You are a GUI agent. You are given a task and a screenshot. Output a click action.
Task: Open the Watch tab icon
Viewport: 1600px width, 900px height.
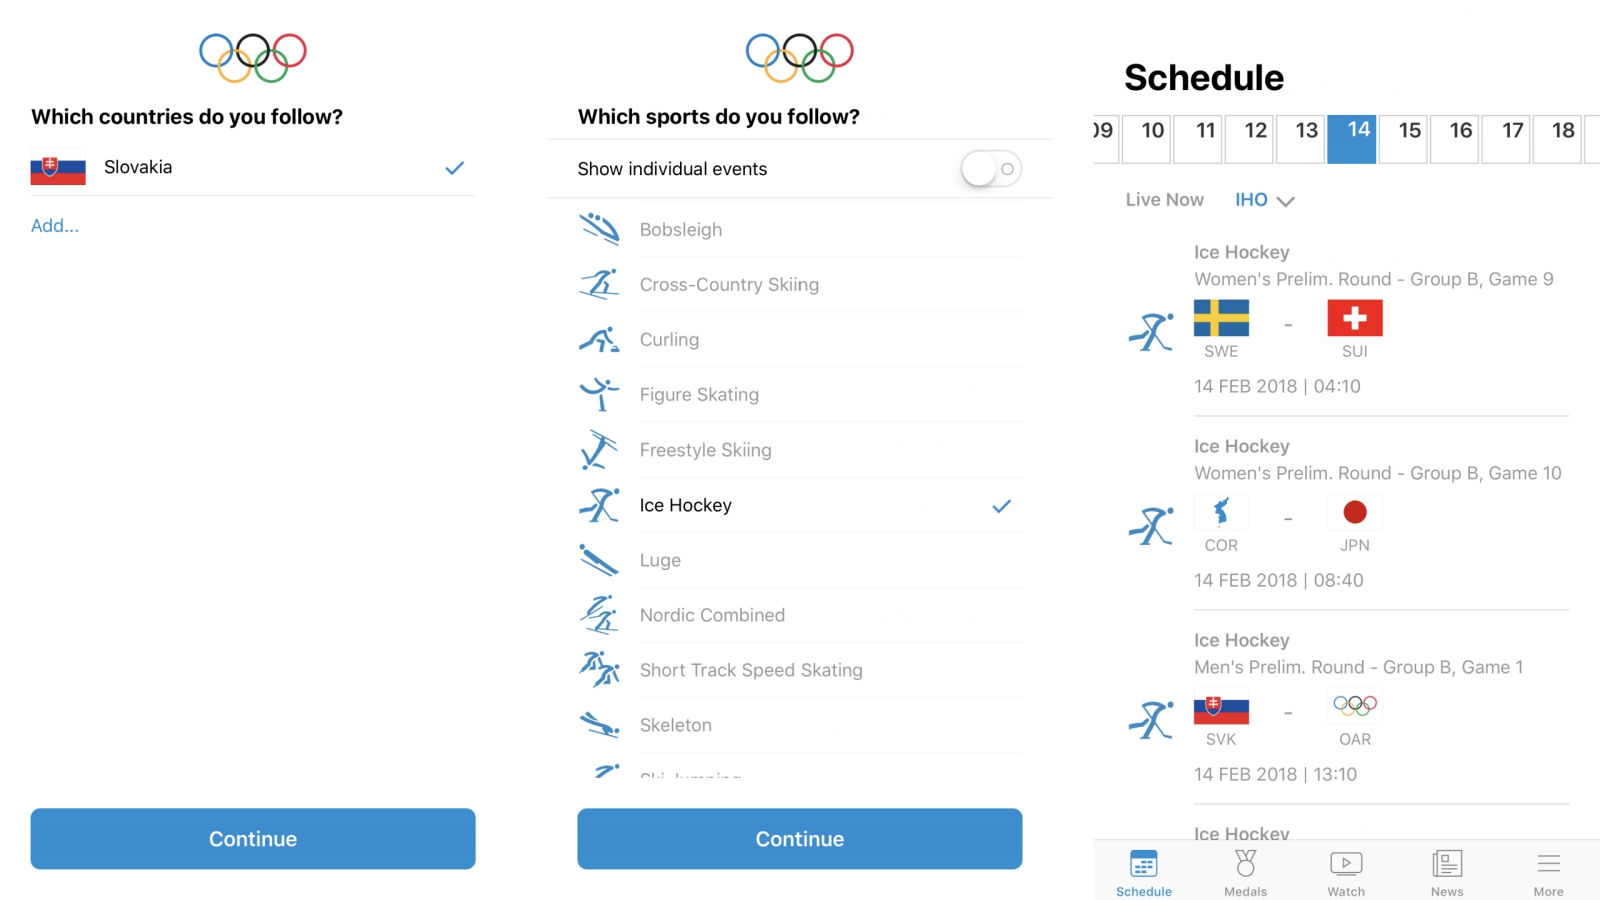(1346, 863)
